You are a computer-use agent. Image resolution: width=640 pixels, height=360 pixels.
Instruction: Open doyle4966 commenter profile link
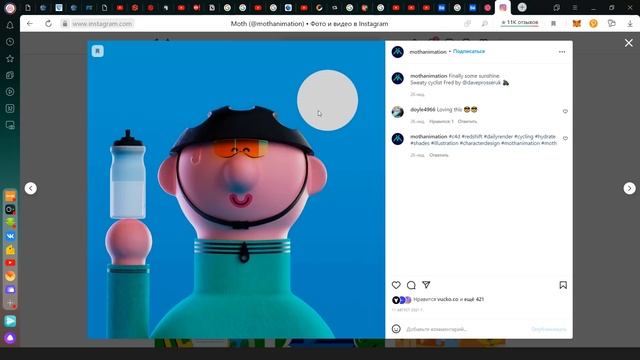pyautogui.click(x=422, y=109)
